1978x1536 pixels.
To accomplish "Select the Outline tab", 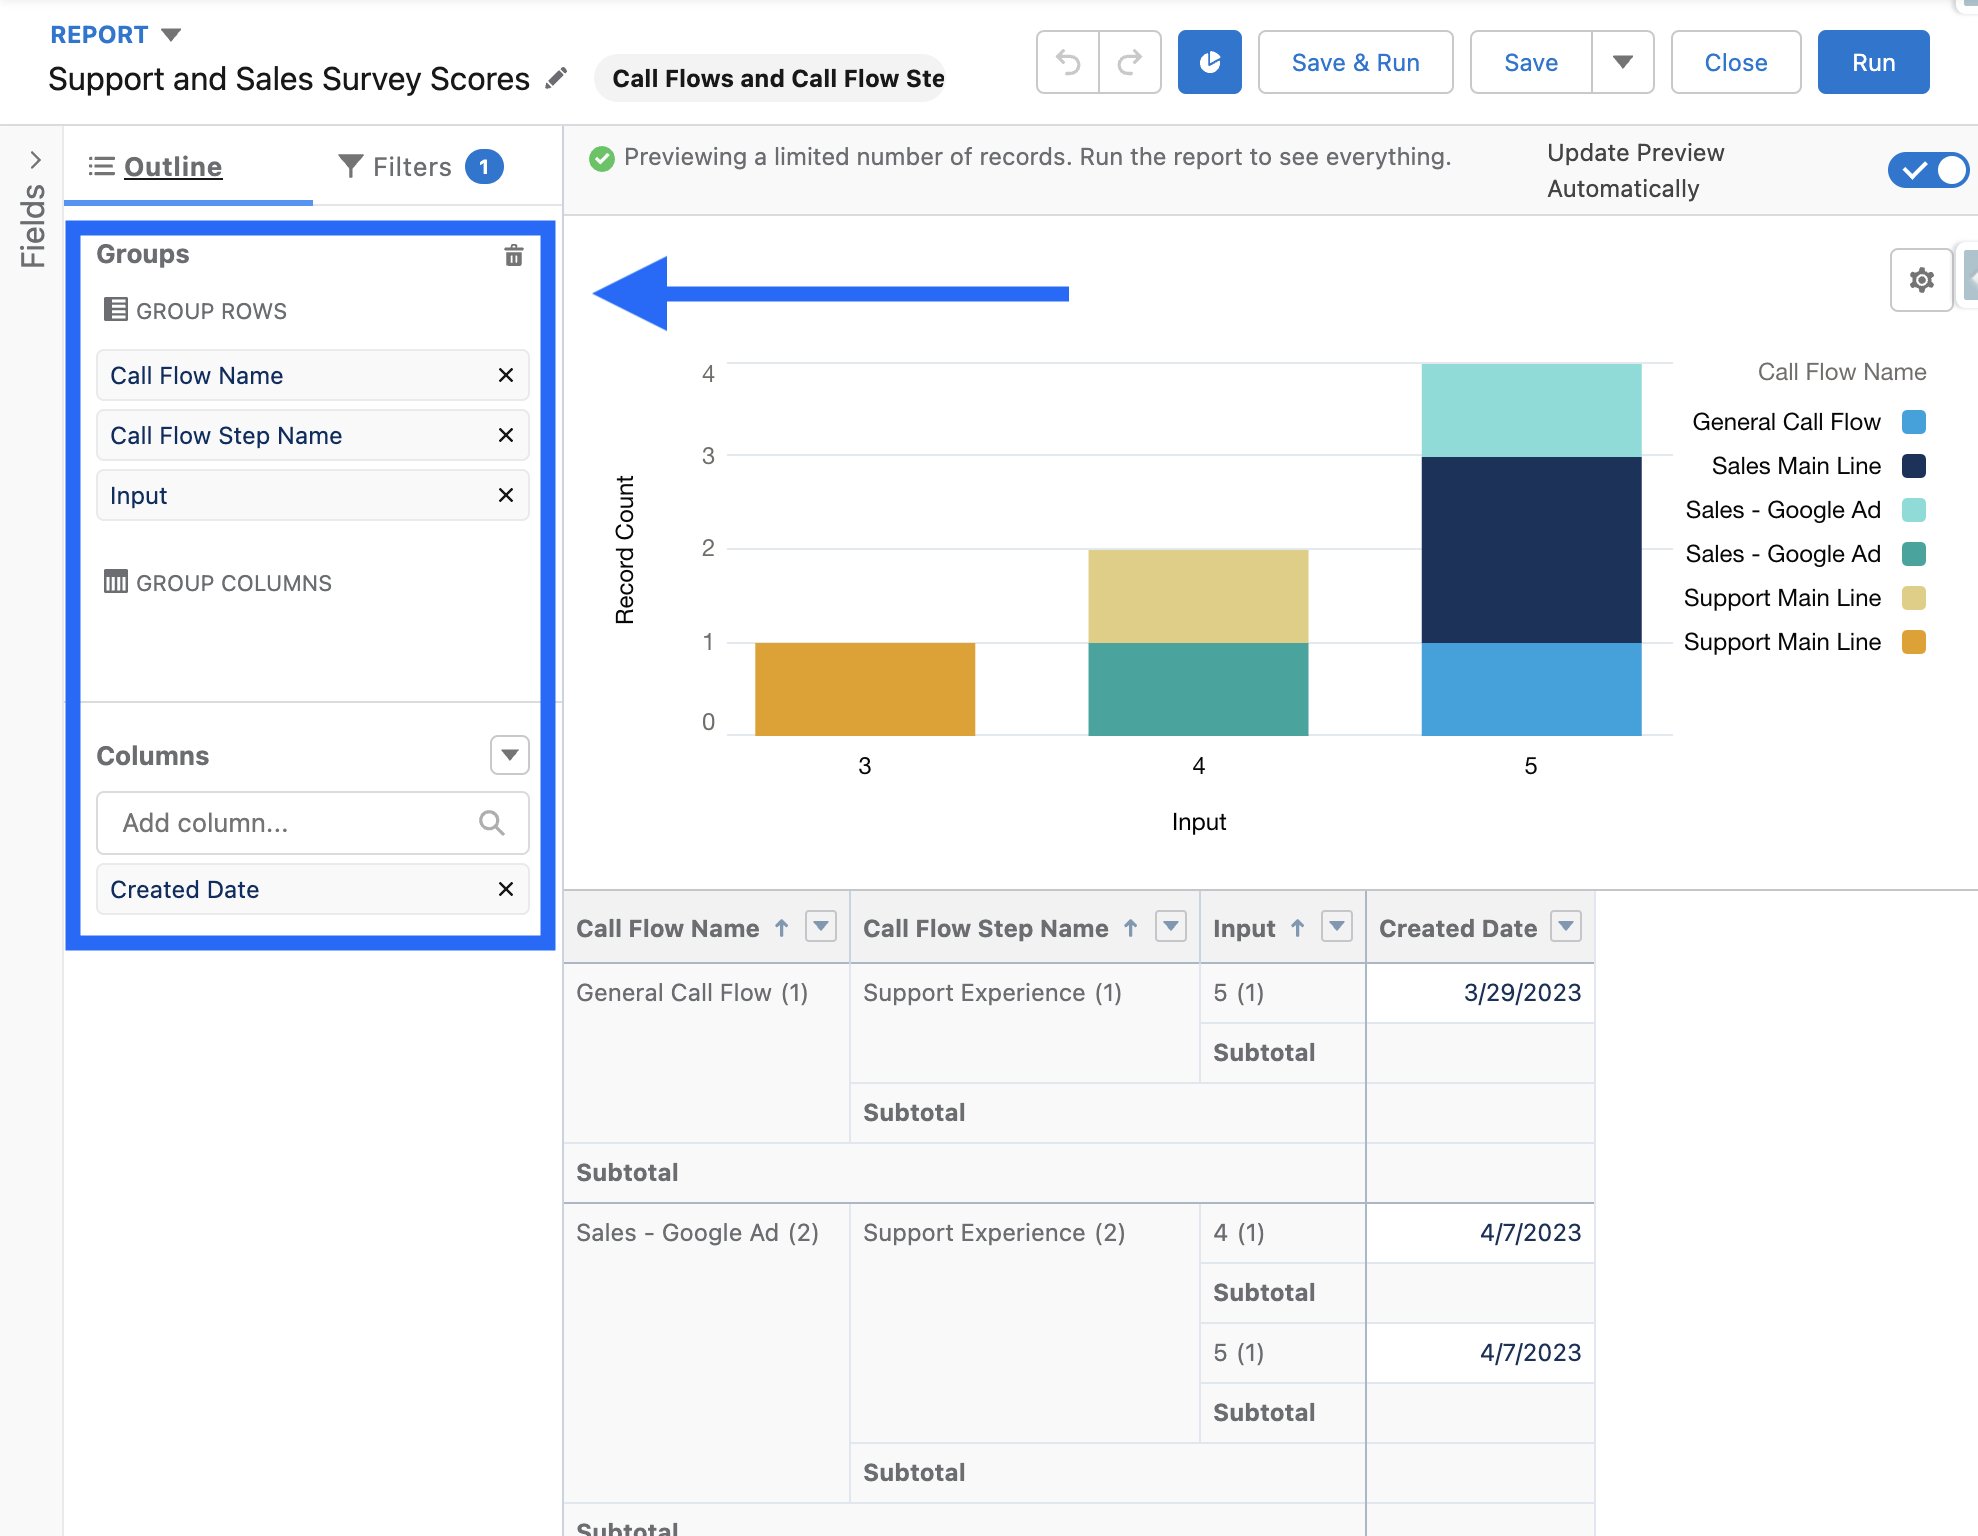I will coord(172,167).
